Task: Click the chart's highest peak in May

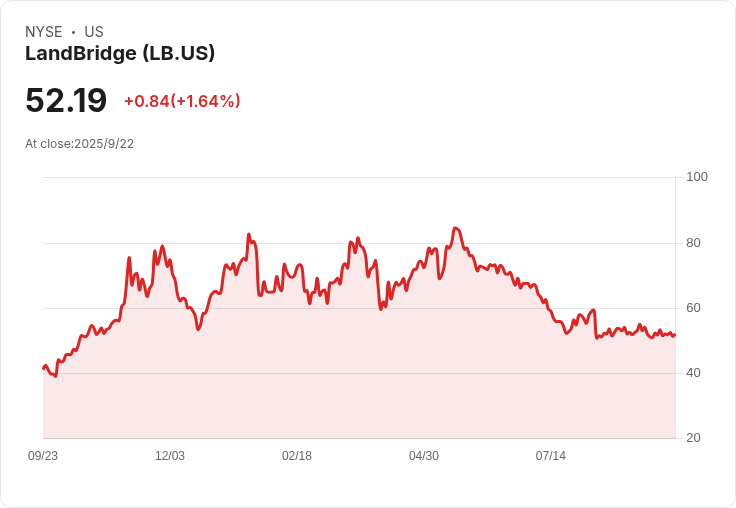Action: pyautogui.click(x=455, y=228)
